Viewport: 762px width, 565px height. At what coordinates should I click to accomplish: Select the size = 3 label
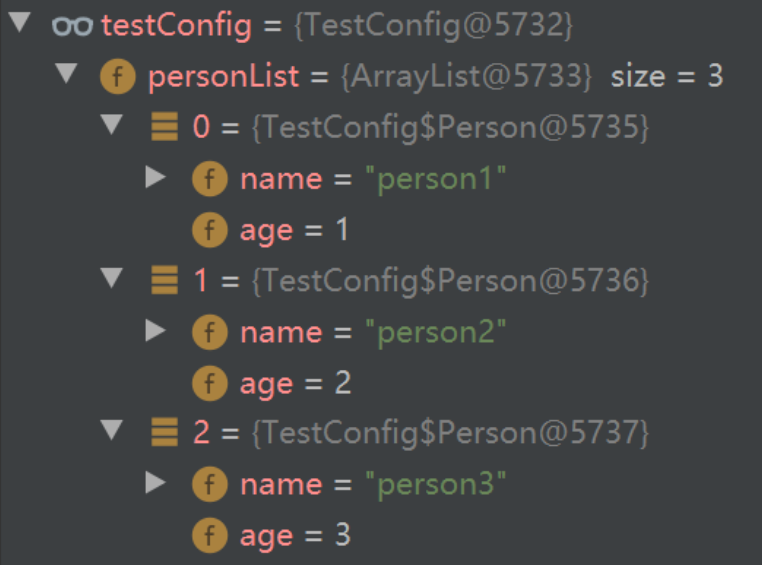pyautogui.click(x=667, y=77)
